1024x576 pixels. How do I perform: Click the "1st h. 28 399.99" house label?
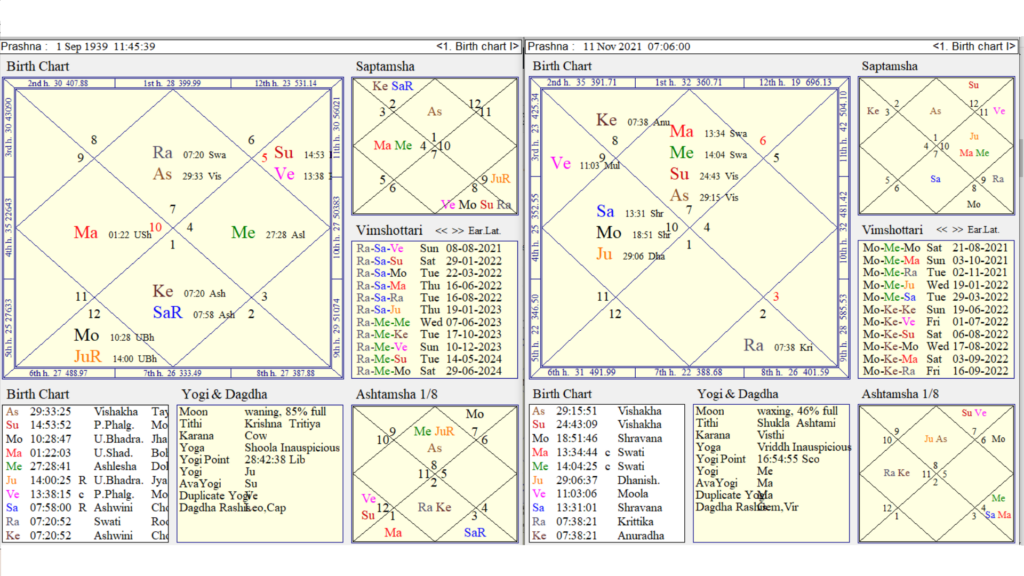pos(172,83)
